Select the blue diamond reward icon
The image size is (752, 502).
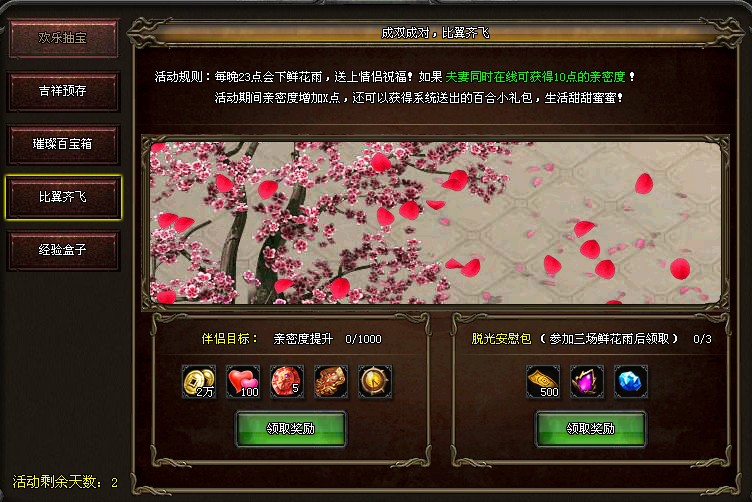631,382
